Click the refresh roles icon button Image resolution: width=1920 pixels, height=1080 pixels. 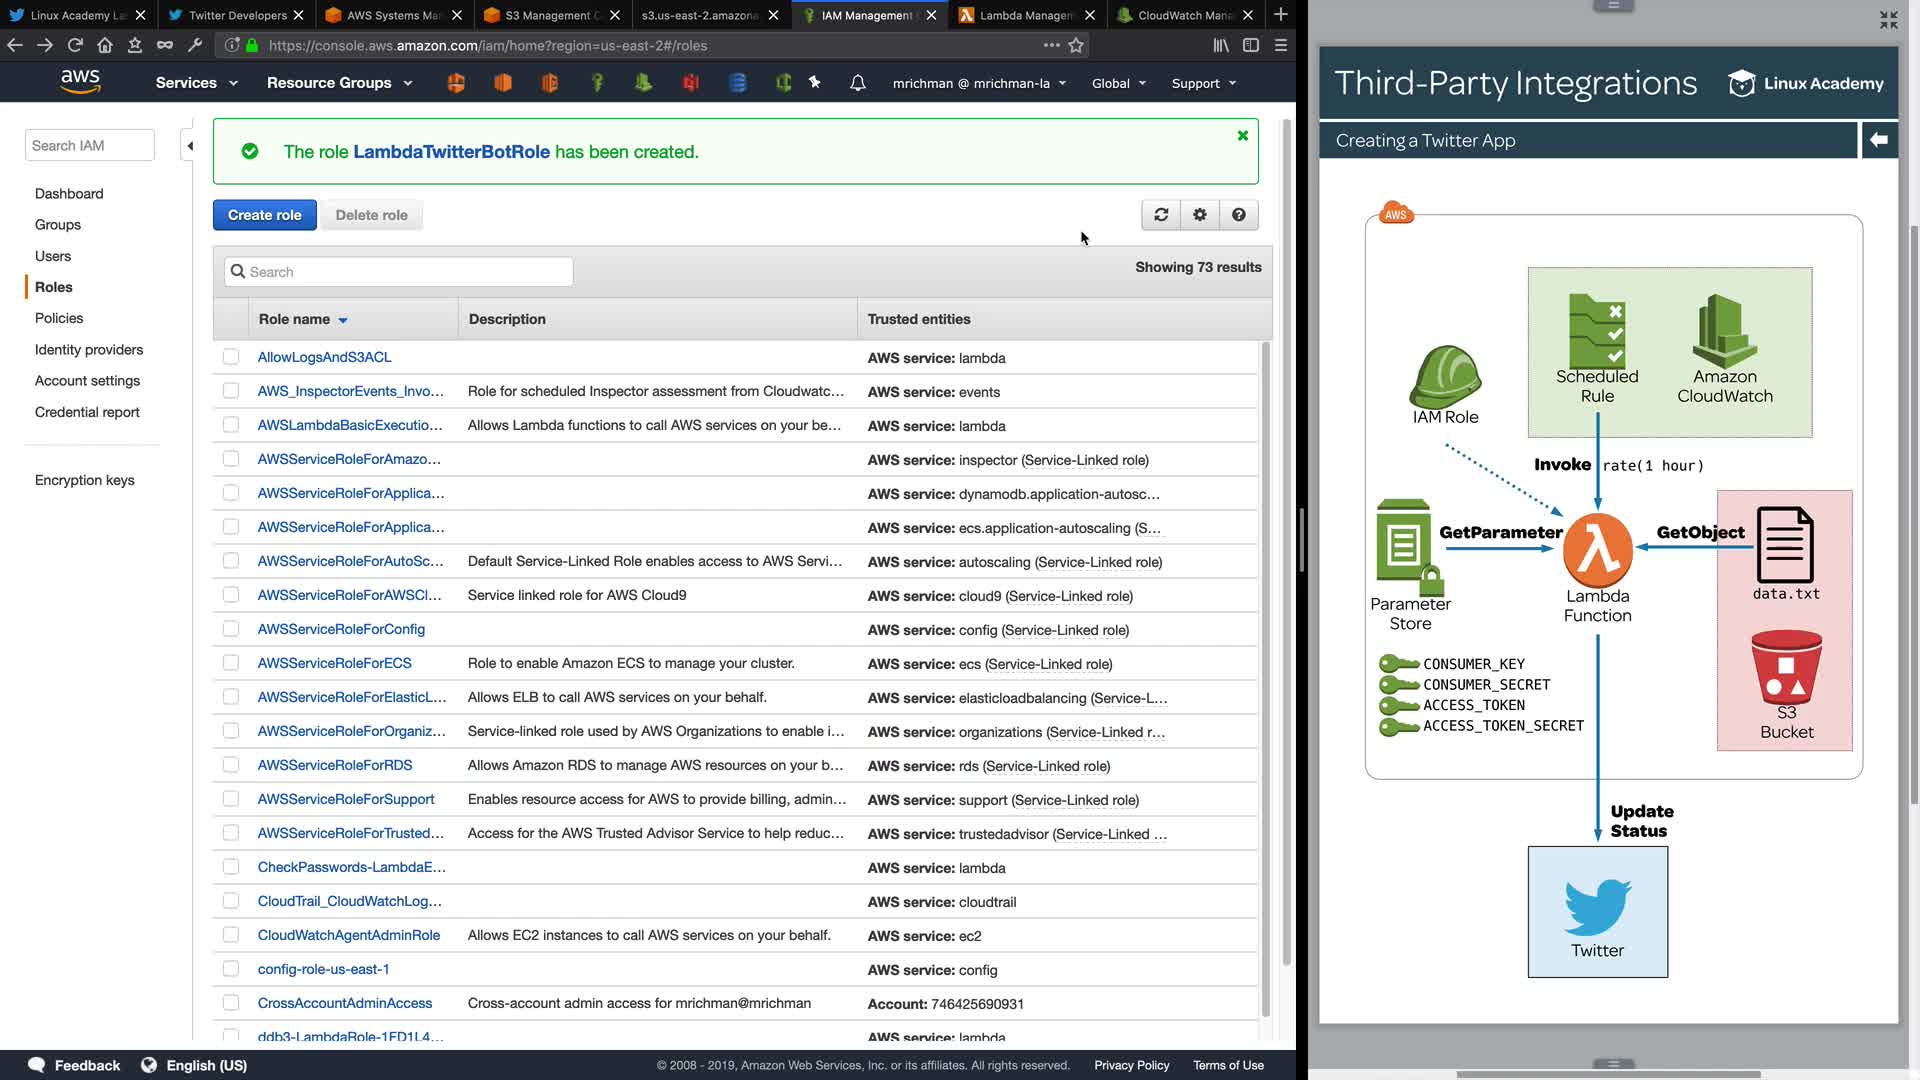1161,215
